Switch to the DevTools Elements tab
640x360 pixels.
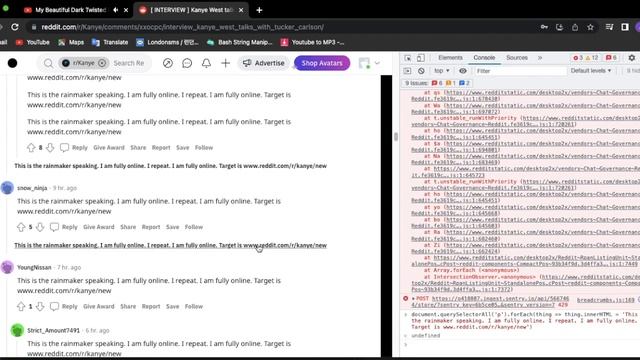[x=451, y=58]
